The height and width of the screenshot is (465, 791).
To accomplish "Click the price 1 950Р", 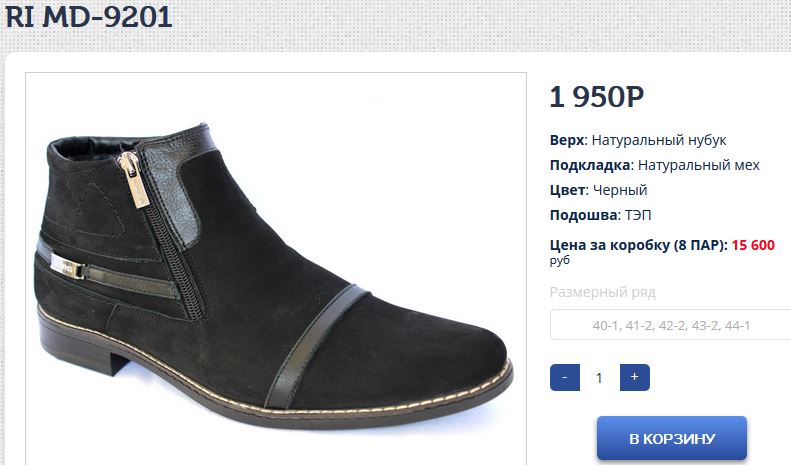I will pyautogui.click(x=597, y=96).
